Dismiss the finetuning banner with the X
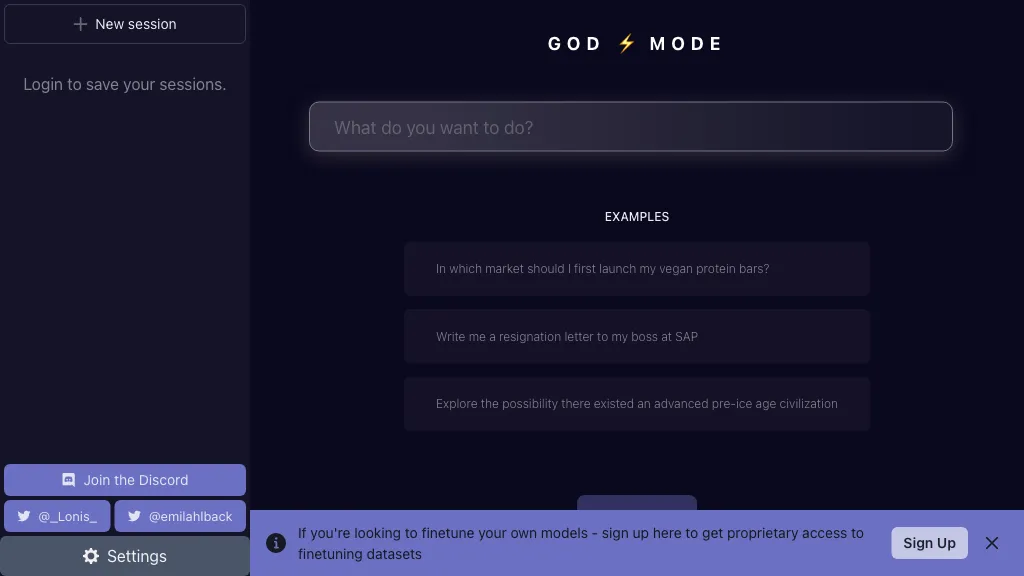The image size is (1024, 576). pyautogui.click(x=992, y=543)
